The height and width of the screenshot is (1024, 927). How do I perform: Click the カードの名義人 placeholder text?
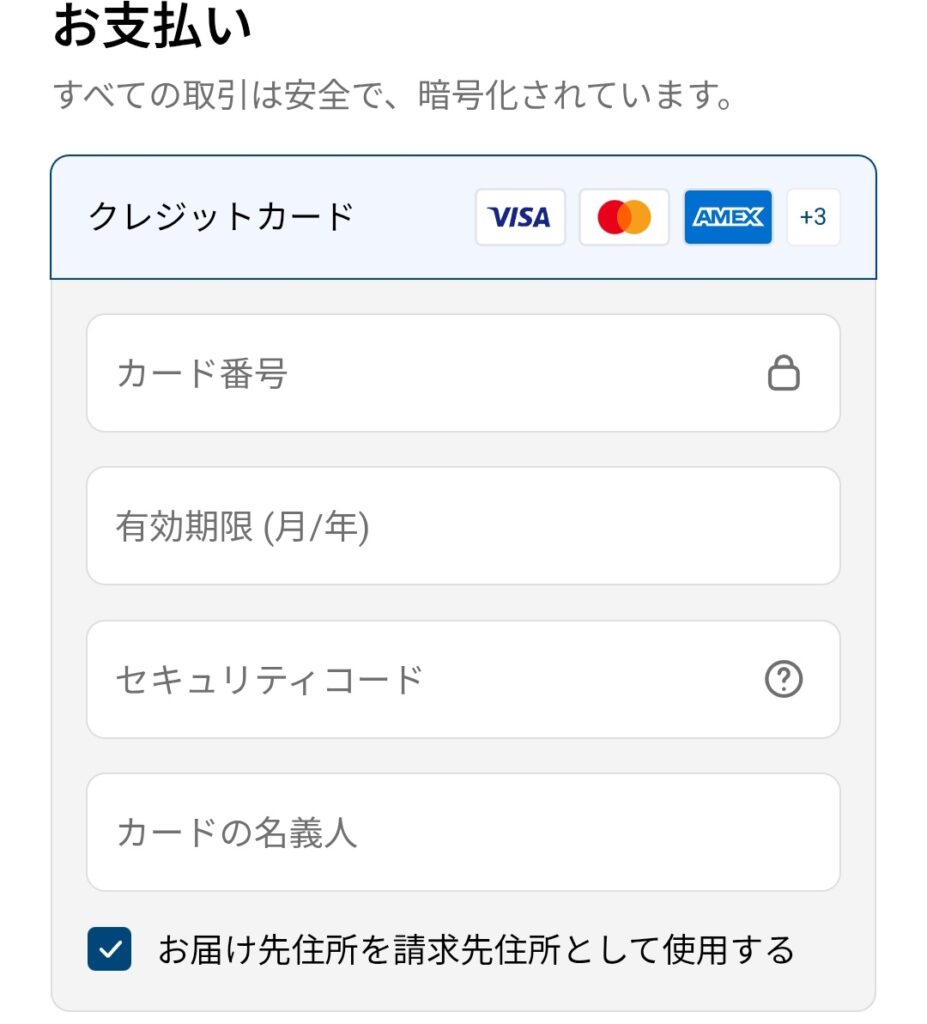pos(236,832)
